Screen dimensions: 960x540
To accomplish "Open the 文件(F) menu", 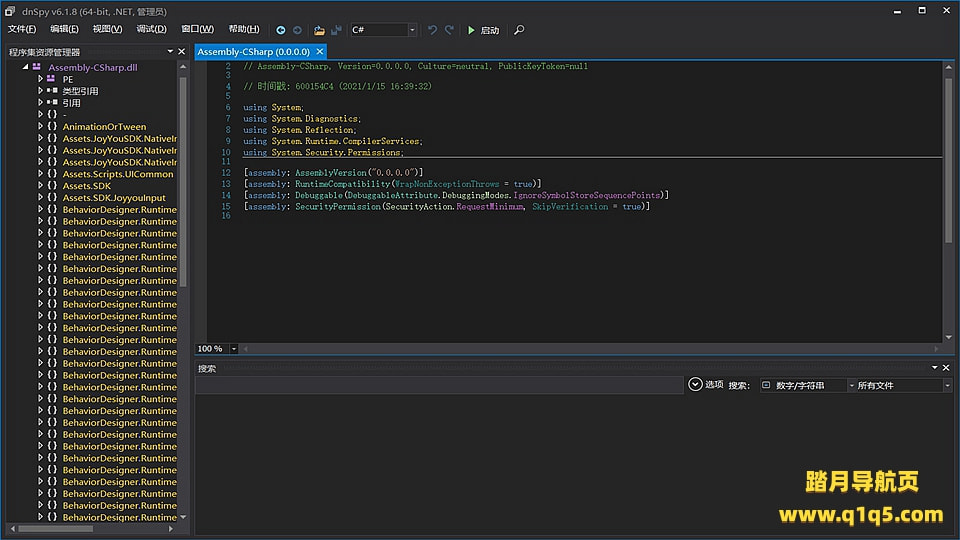I will tap(22, 29).
